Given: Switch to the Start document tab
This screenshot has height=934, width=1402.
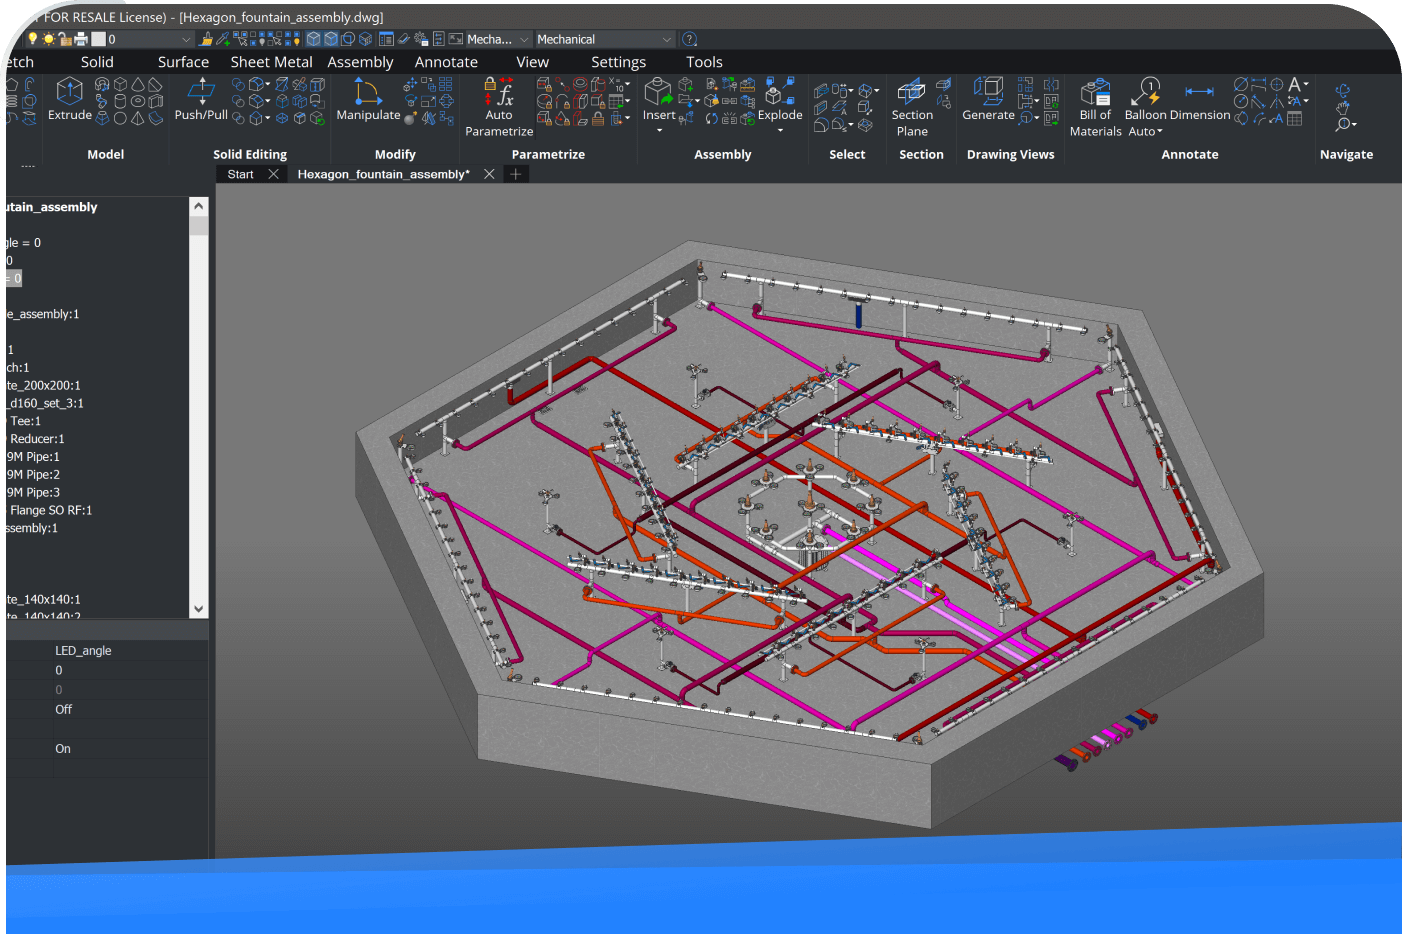Looking at the screenshot, I should (240, 174).
